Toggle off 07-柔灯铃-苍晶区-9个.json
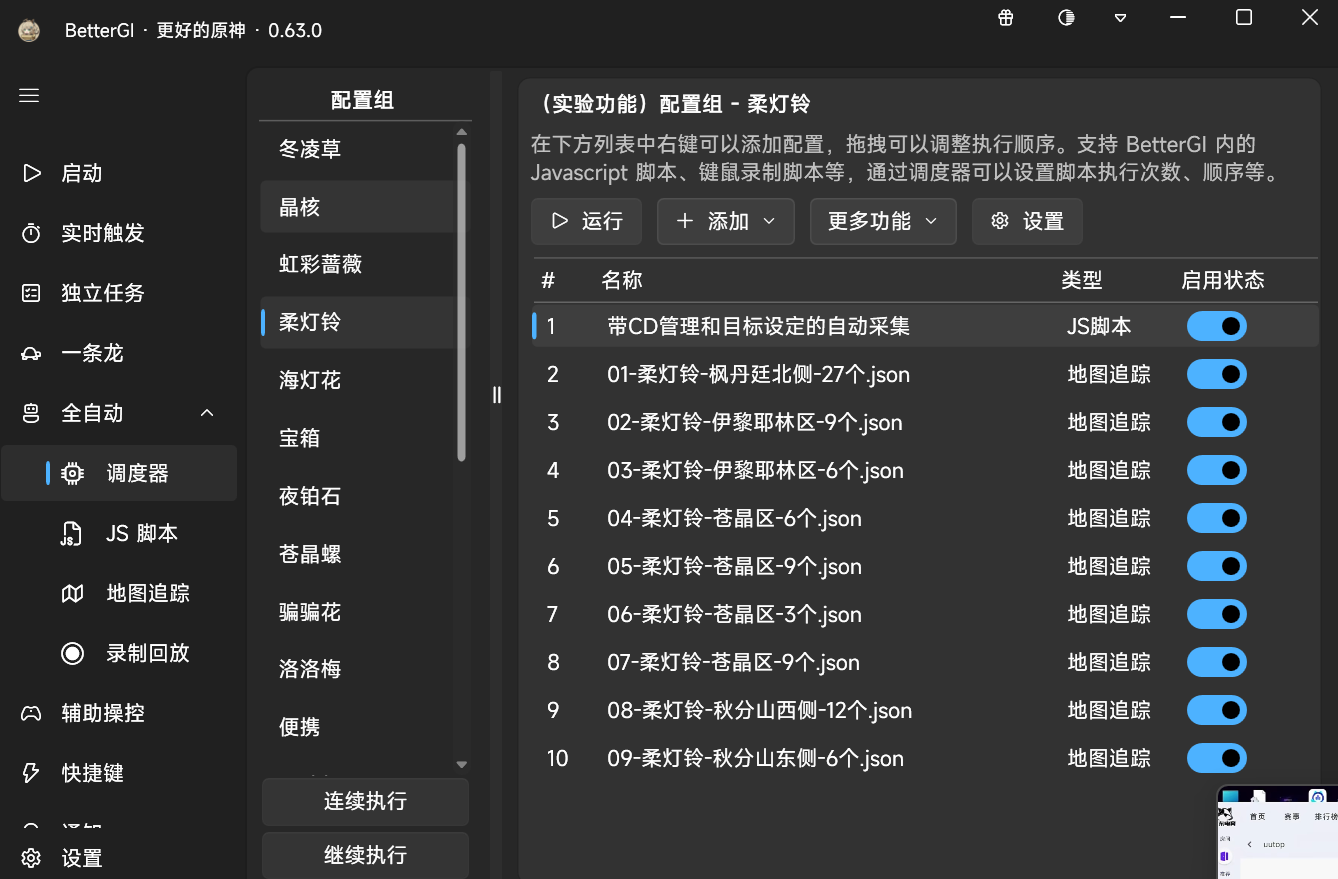Image resolution: width=1338 pixels, height=879 pixels. [x=1217, y=662]
